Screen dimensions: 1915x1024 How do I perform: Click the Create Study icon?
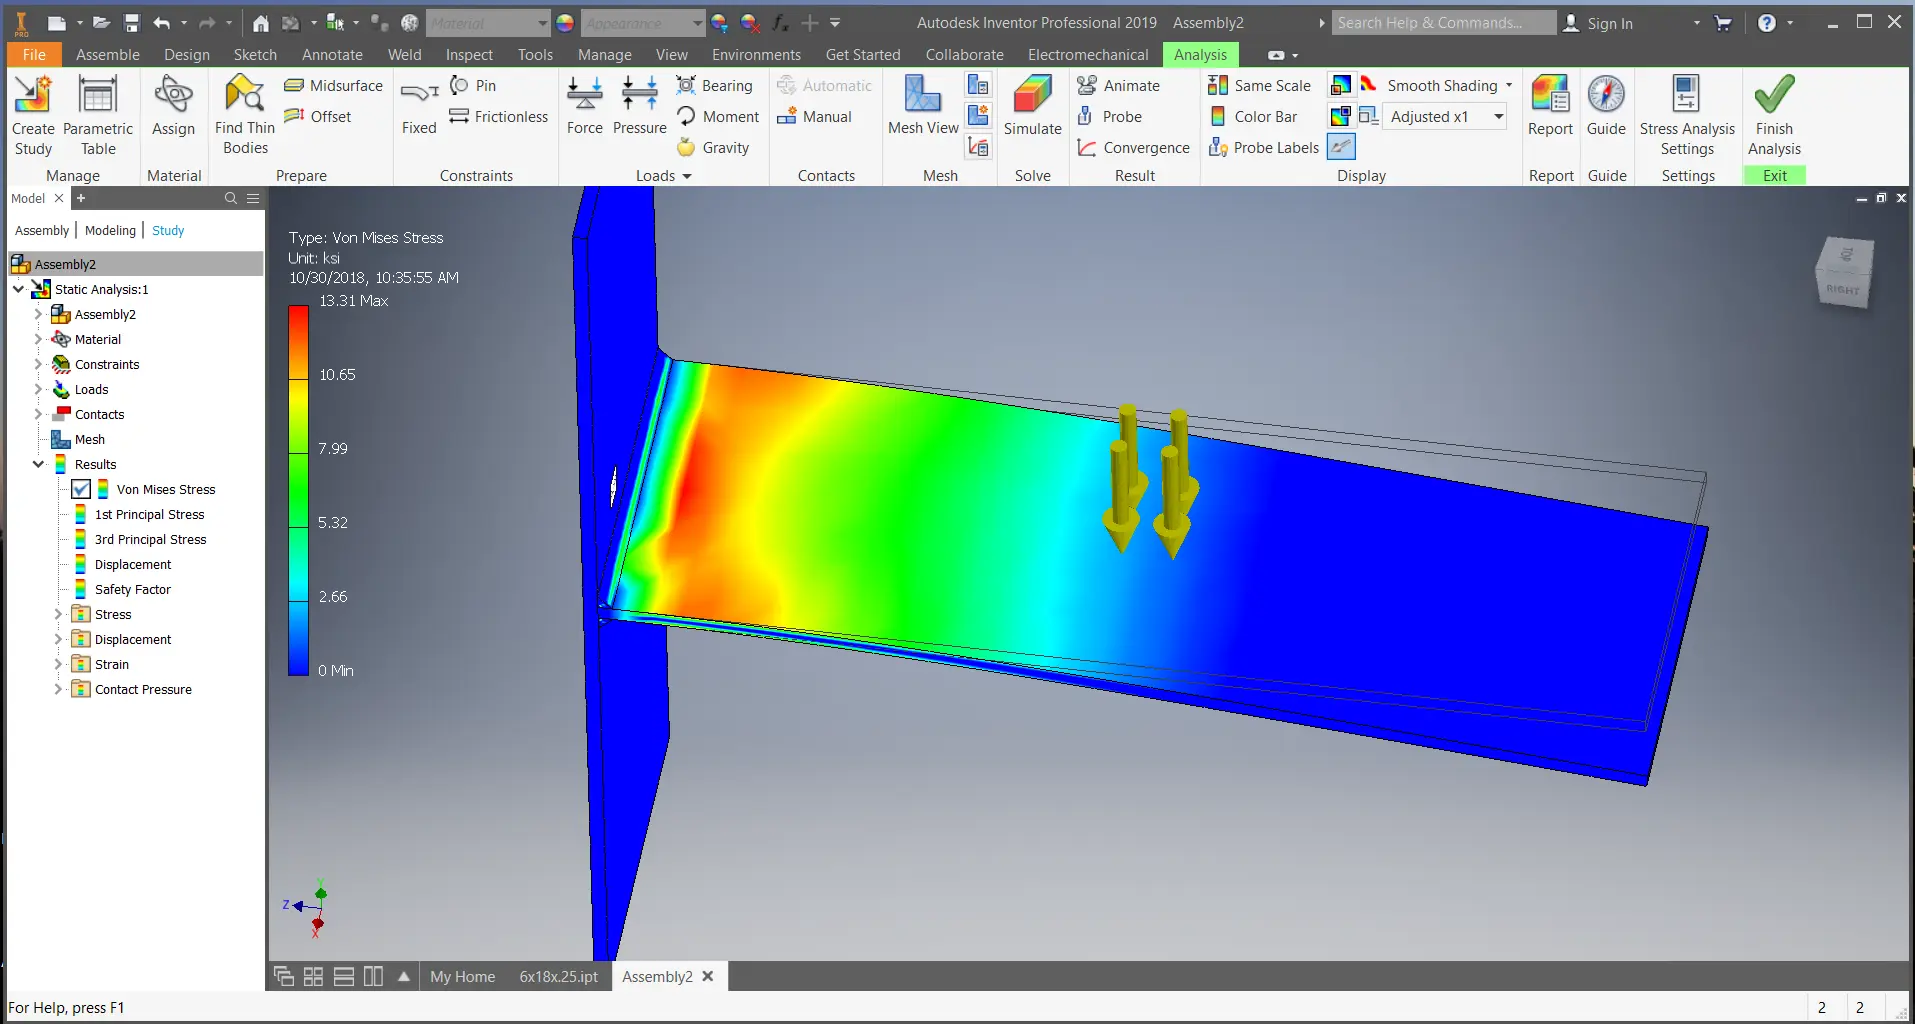pos(33,115)
